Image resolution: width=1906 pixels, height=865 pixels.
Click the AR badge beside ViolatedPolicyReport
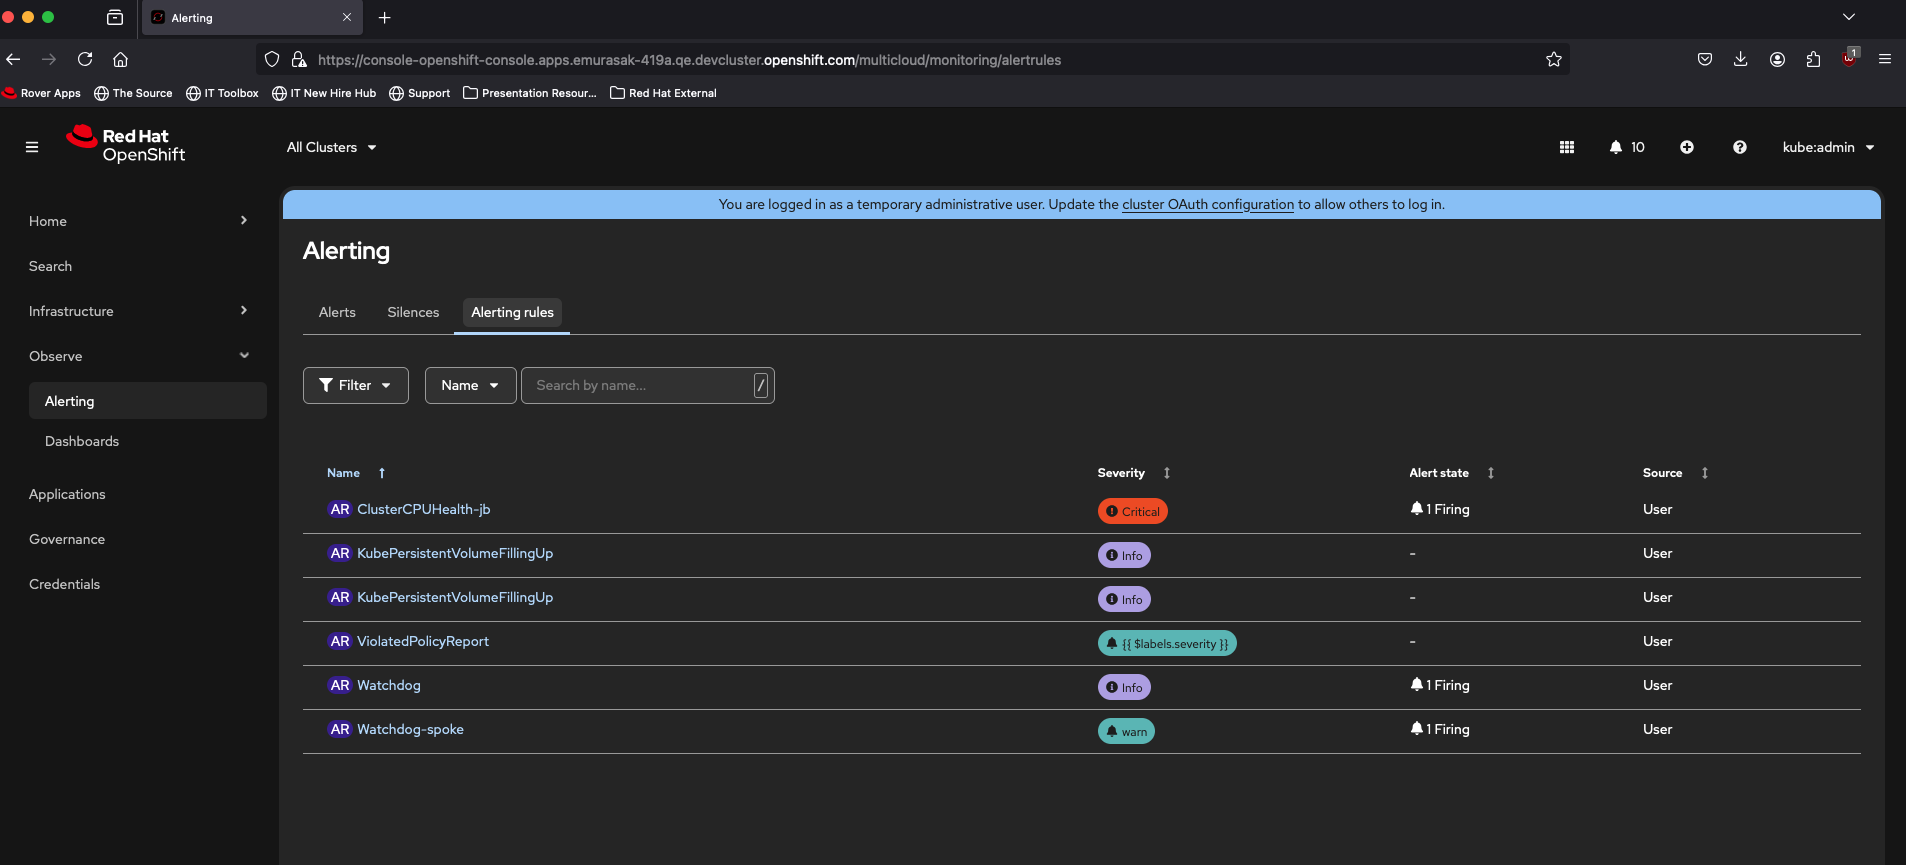[x=340, y=641]
